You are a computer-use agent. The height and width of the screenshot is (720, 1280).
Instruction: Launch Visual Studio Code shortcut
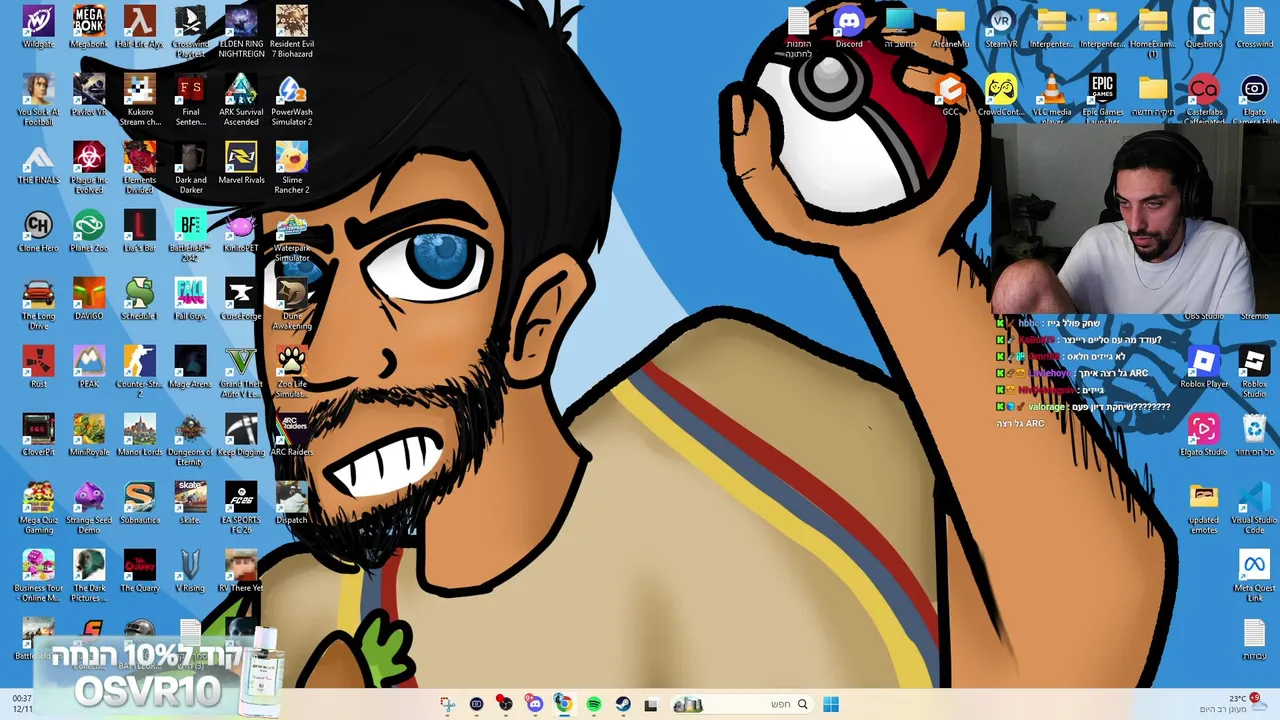click(x=1254, y=508)
